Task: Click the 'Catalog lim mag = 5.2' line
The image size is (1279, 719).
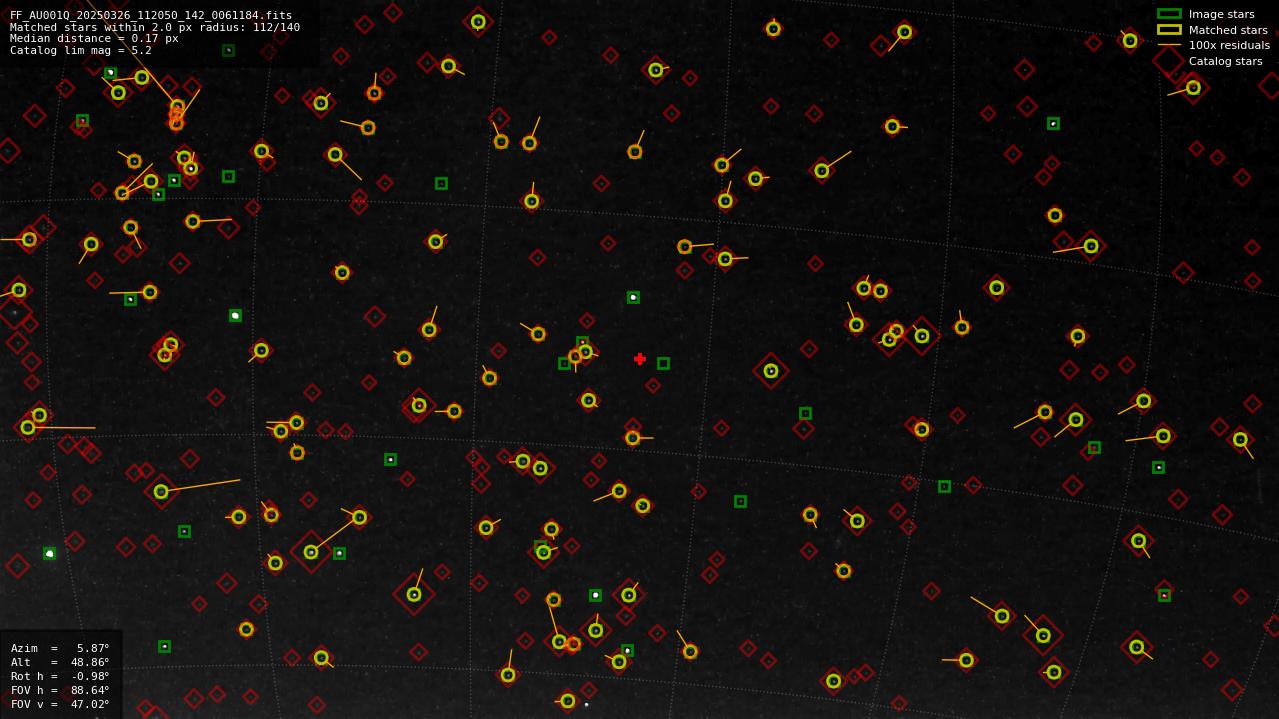Action: tap(81, 50)
